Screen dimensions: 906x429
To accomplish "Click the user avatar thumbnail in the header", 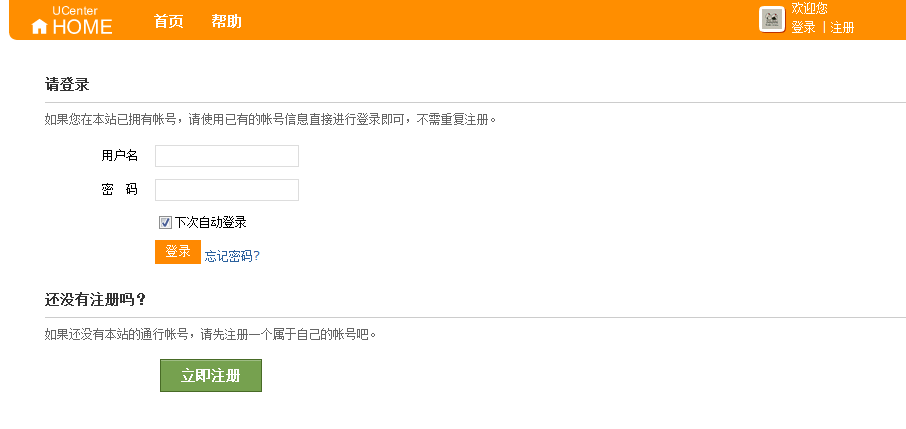I will point(772,20).
